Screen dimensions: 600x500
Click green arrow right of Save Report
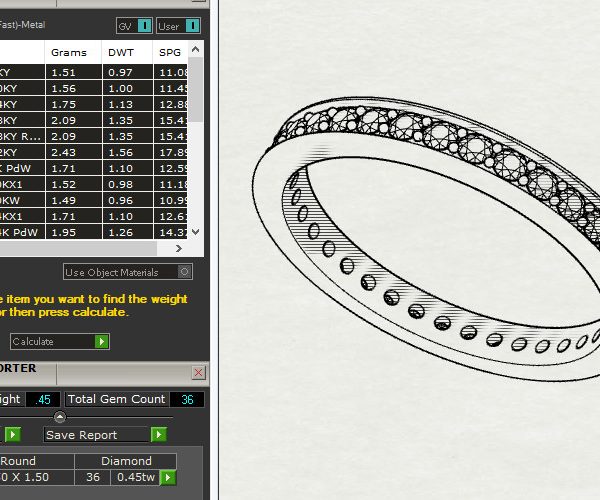click(158, 435)
